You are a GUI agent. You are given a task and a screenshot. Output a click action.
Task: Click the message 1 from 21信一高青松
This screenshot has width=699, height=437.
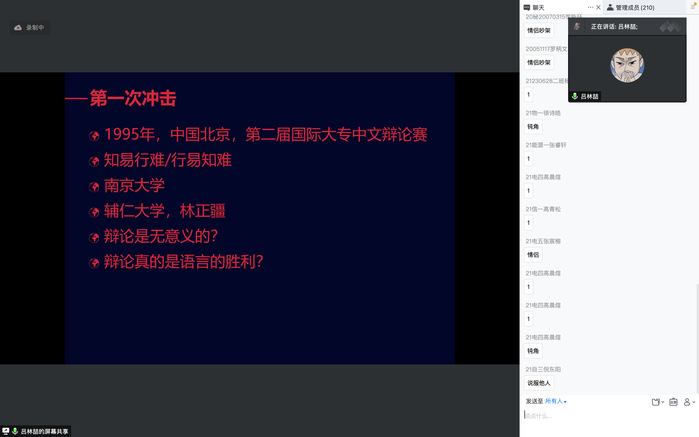[x=528, y=223]
